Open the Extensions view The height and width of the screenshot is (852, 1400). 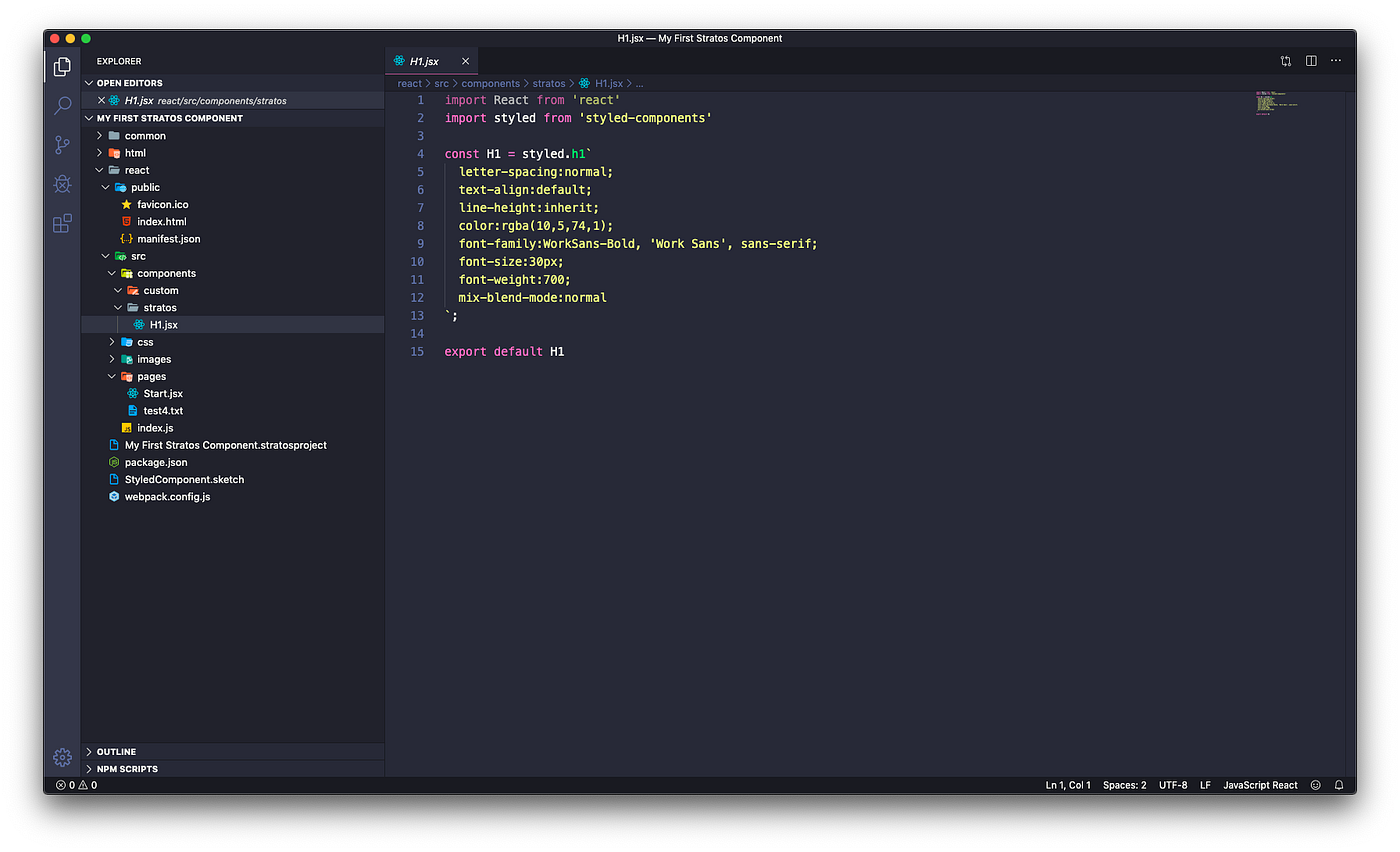click(x=62, y=223)
